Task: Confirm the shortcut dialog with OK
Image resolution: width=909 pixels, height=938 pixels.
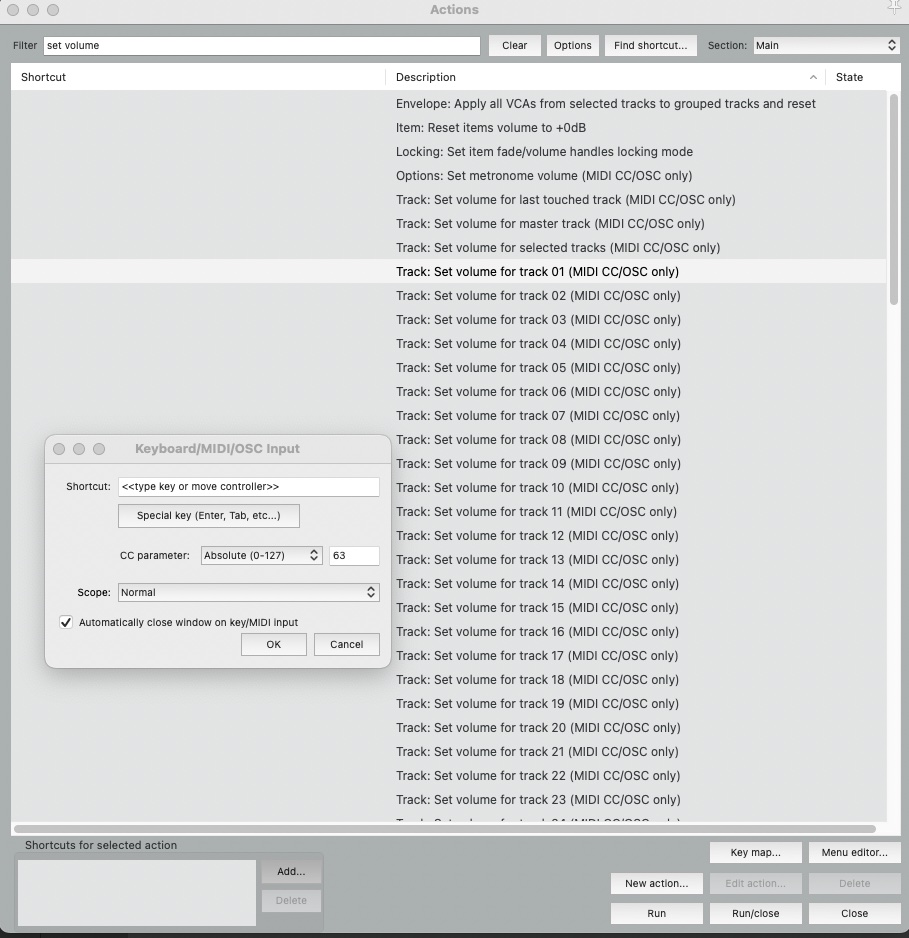Action: point(273,645)
